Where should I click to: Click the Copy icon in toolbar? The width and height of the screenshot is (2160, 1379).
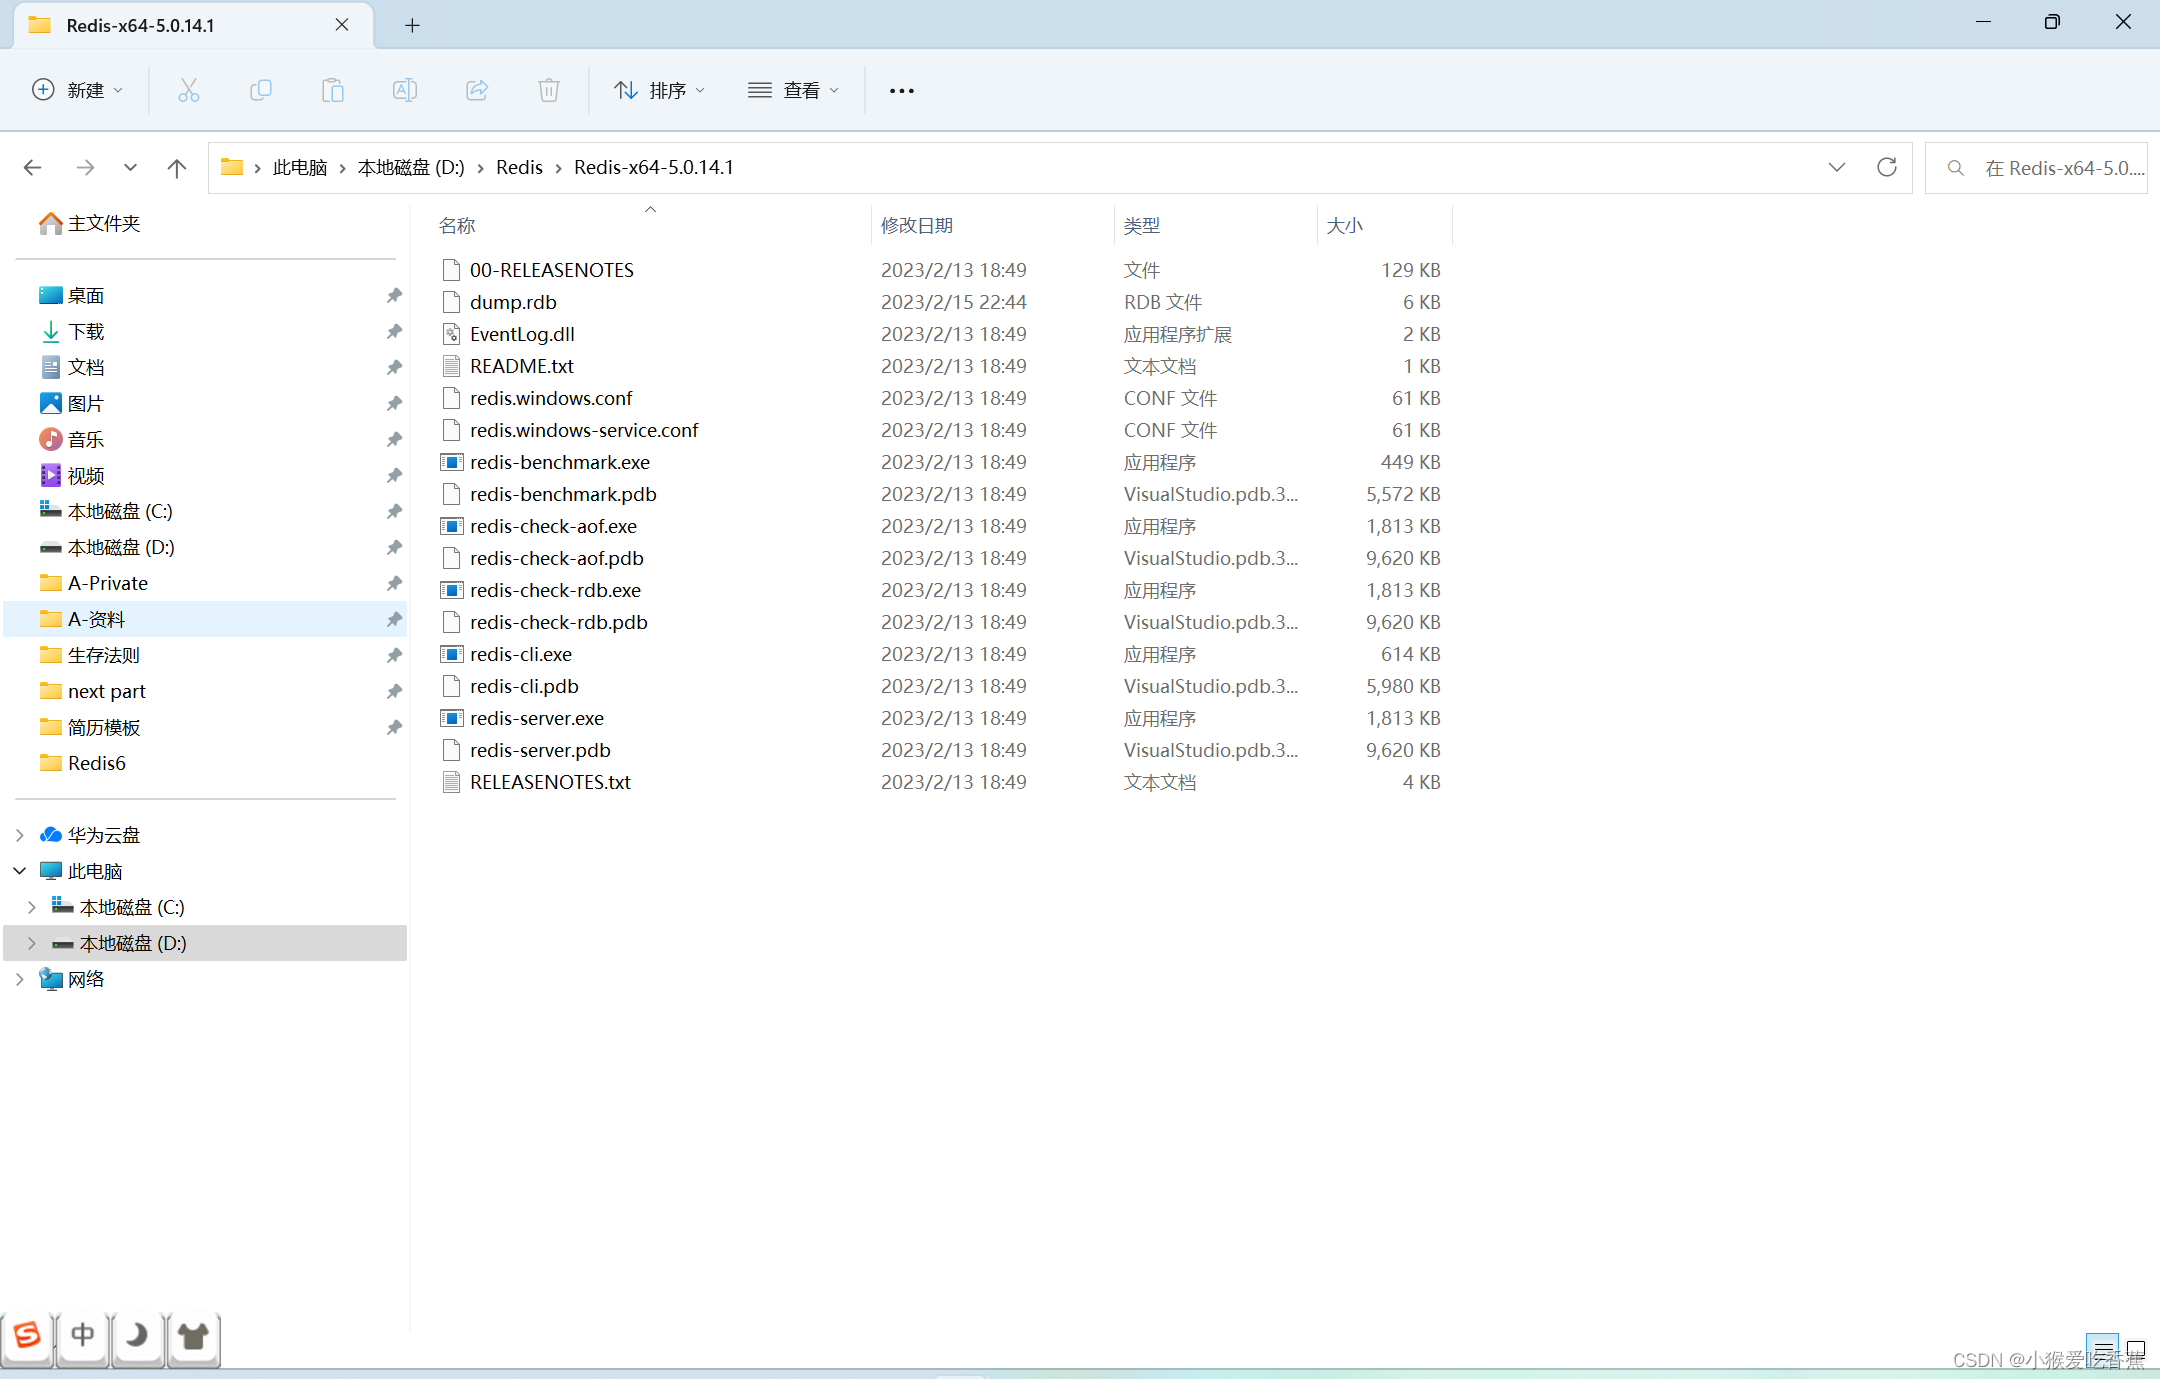260,90
